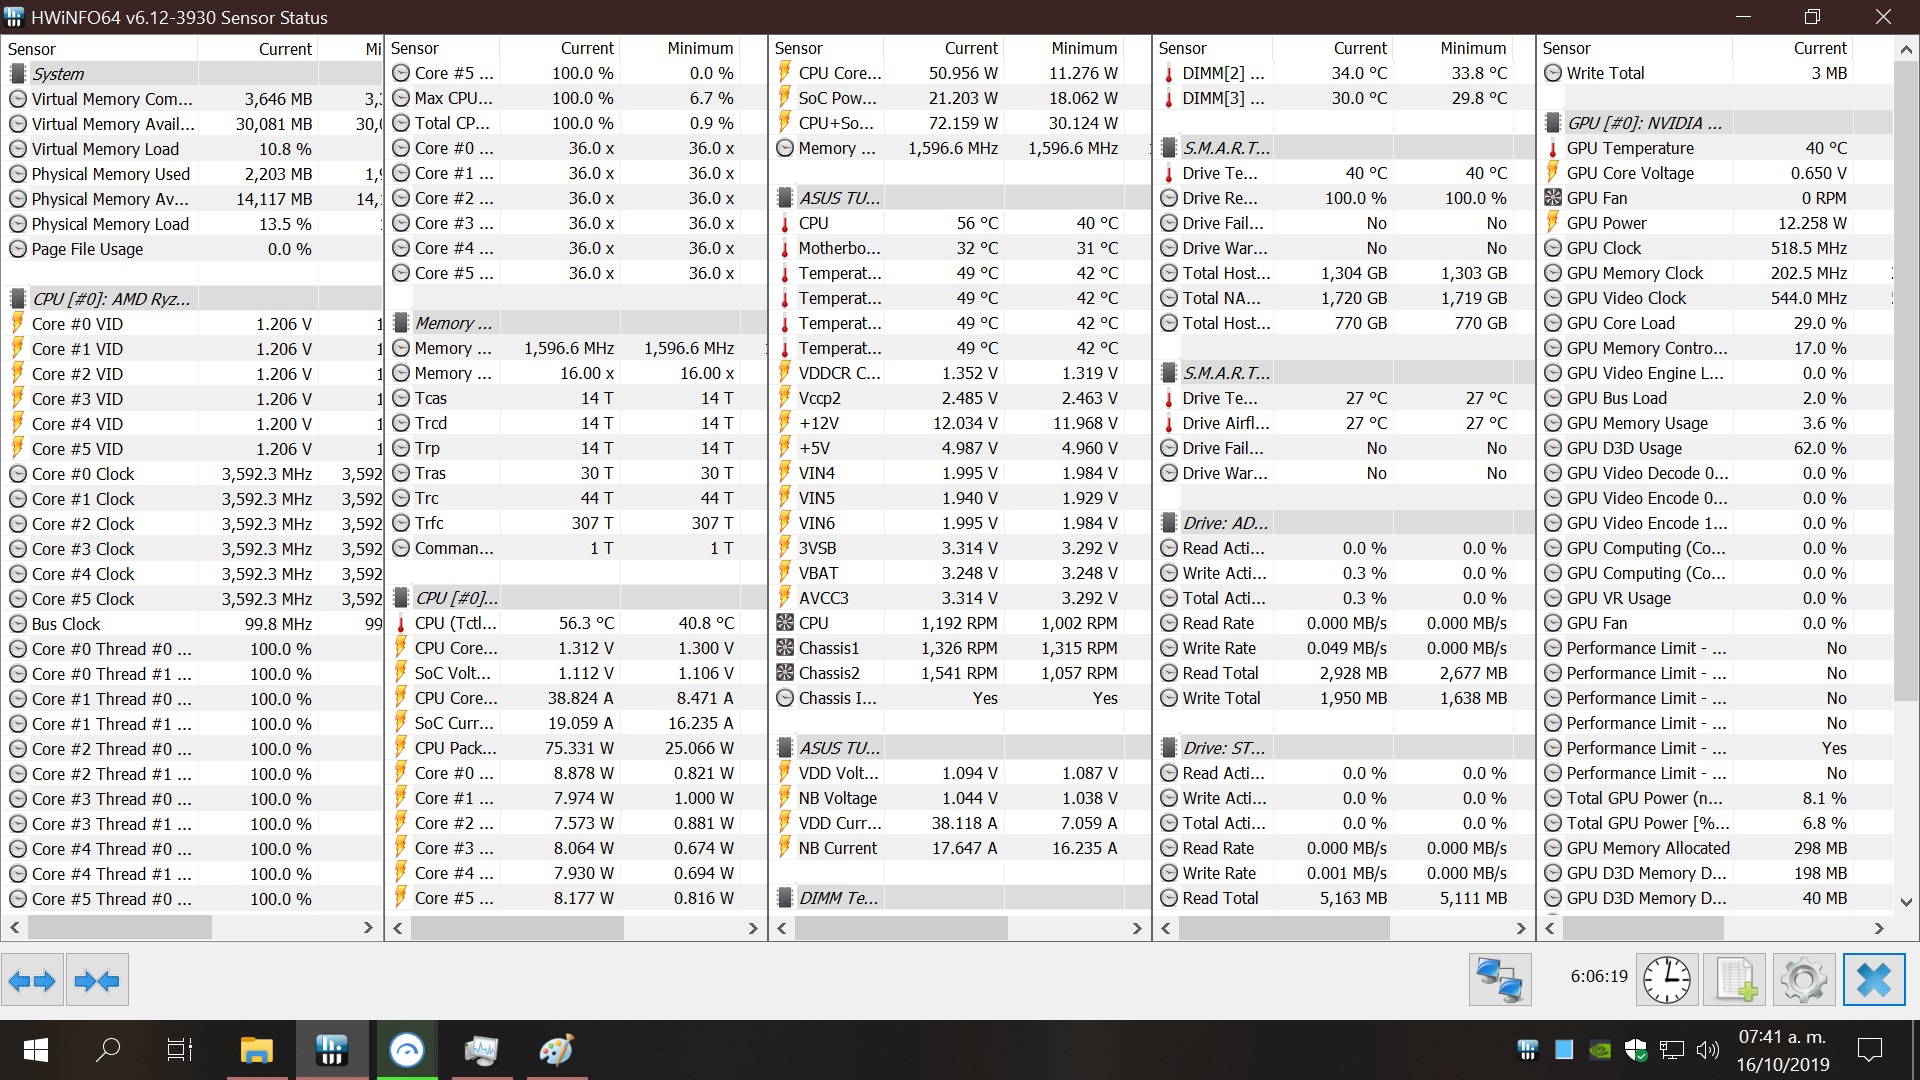The width and height of the screenshot is (1920, 1080).
Task: Open the remote network monitoring icon
Action: click(1499, 979)
